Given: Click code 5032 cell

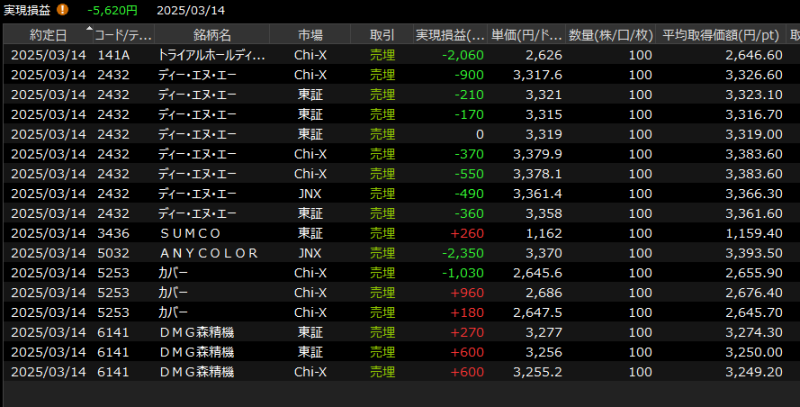Looking at the screenshot, I should click(x=113, y=253).
